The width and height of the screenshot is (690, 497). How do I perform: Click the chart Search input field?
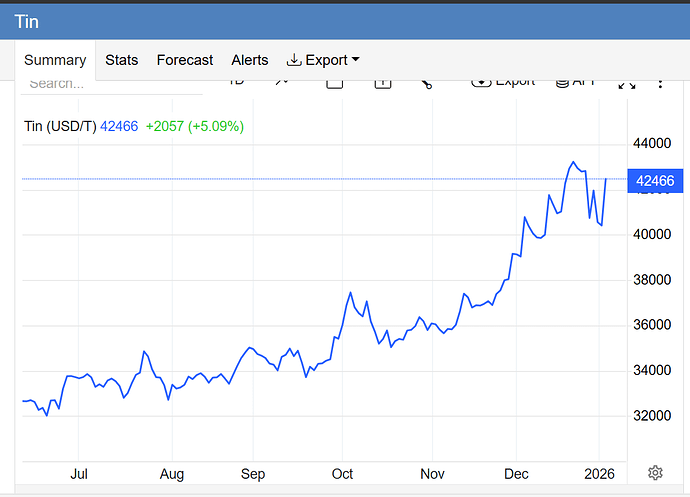click(x=112, y=86)
